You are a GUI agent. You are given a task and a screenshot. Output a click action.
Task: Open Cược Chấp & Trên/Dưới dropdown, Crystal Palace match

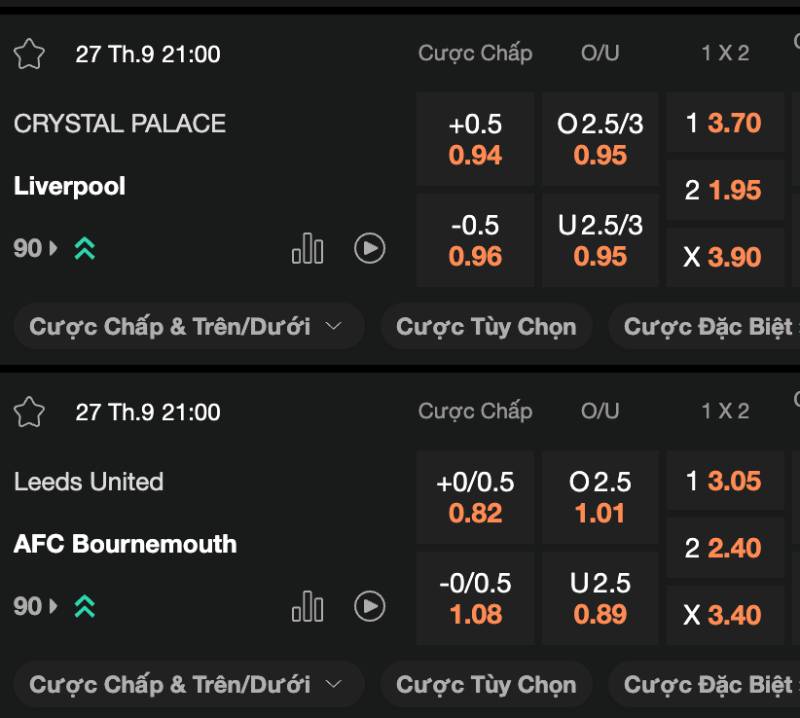[x=187, y=327]
